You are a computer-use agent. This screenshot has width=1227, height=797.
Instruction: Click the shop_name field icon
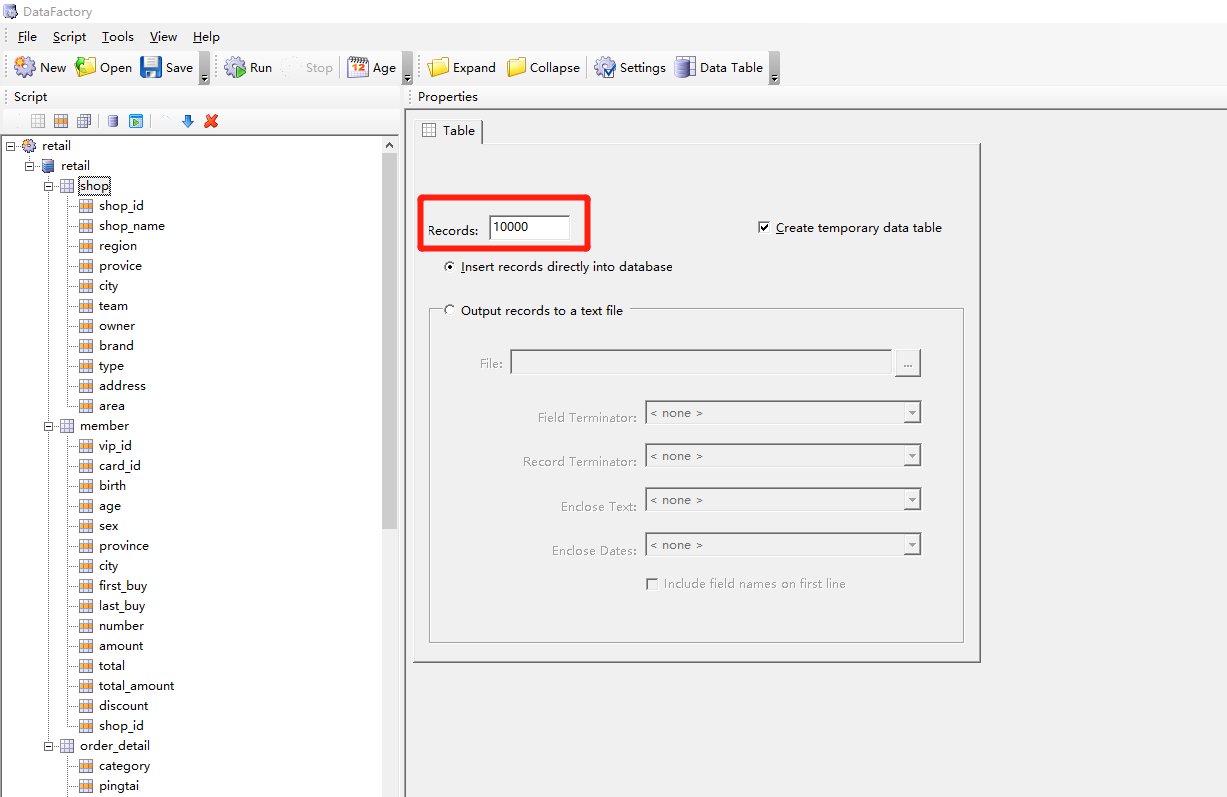[86, 226]
